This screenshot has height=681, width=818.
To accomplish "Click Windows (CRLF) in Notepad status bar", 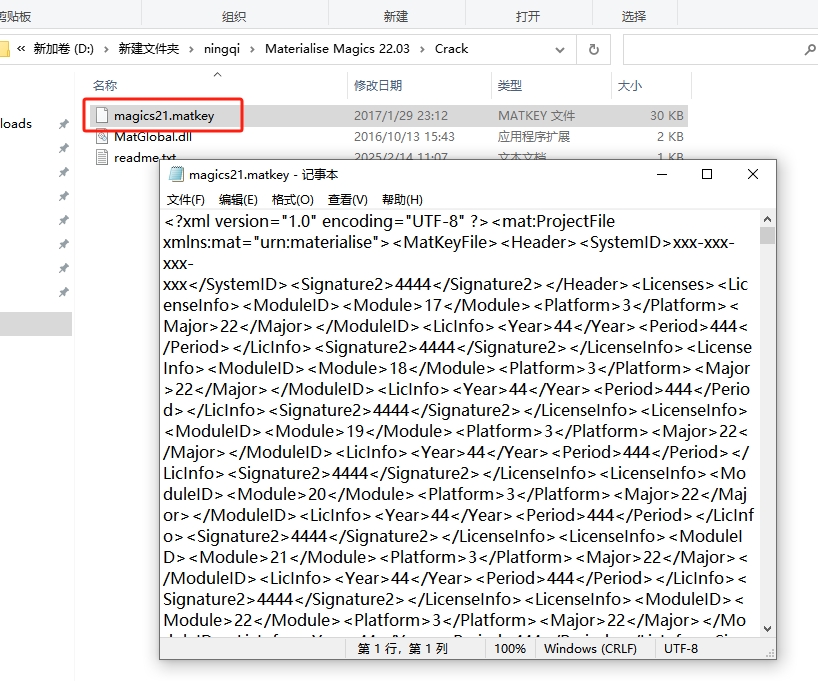I will [590, 649].
